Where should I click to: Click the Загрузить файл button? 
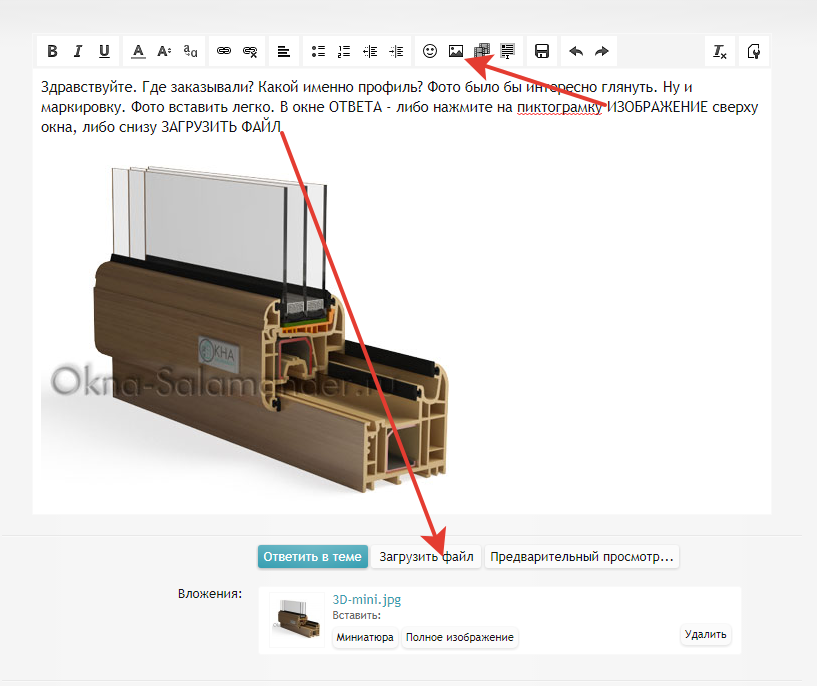click(x=426, y=556)
